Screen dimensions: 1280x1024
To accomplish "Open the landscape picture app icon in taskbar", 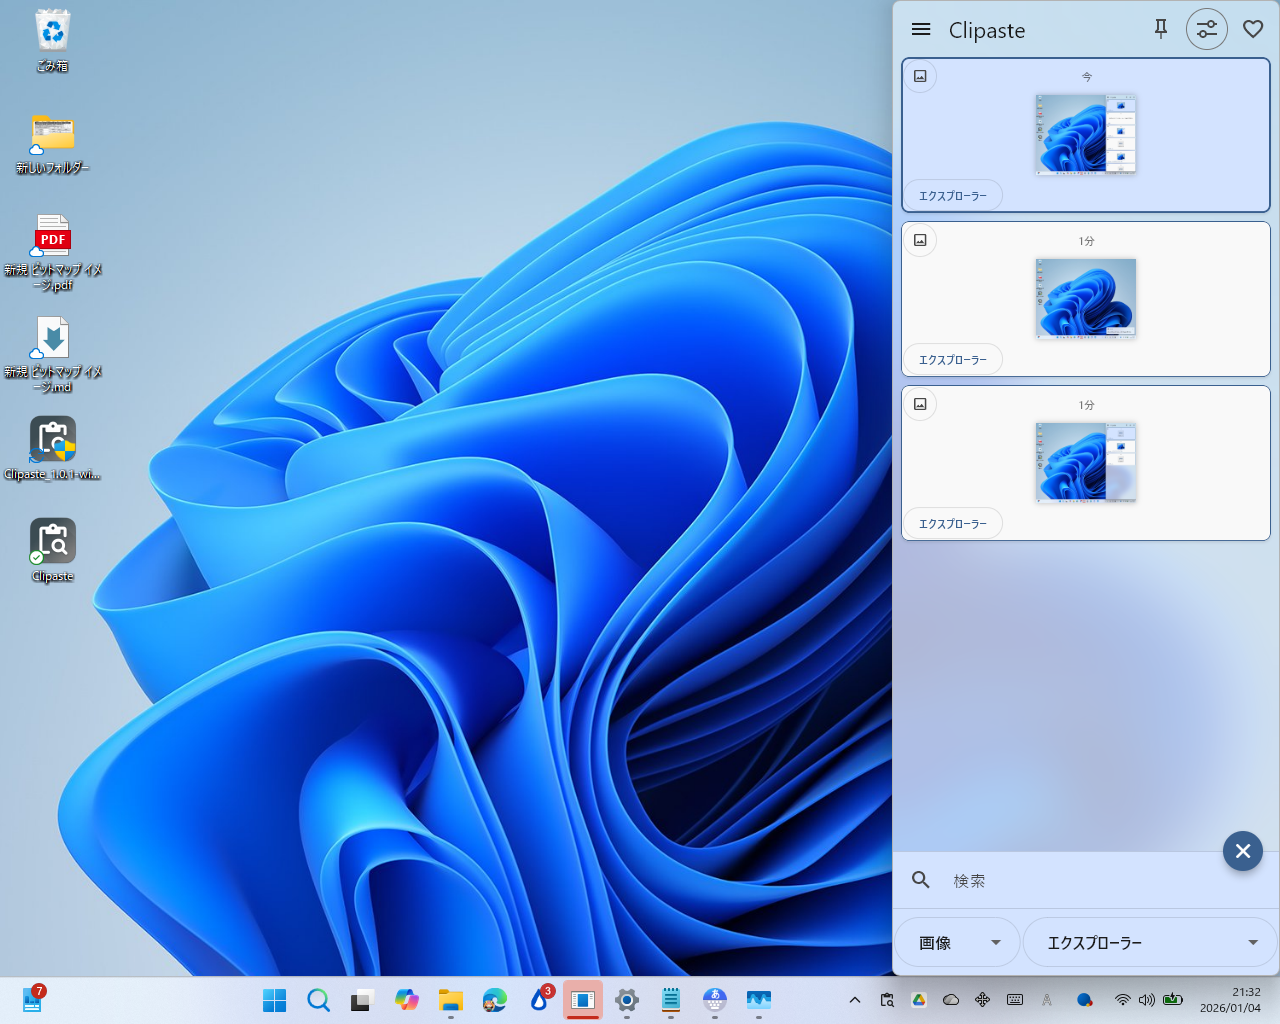I will [x=759, y=1000].
